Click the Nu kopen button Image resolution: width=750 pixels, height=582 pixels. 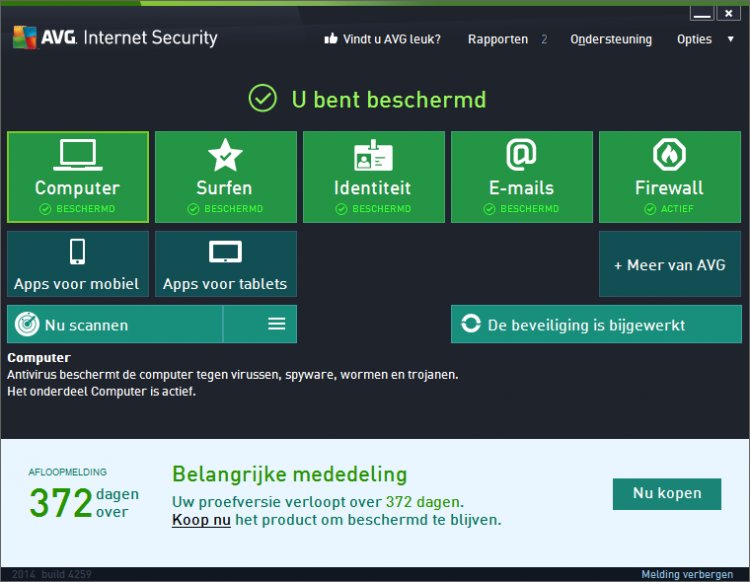tap(667, 494)
